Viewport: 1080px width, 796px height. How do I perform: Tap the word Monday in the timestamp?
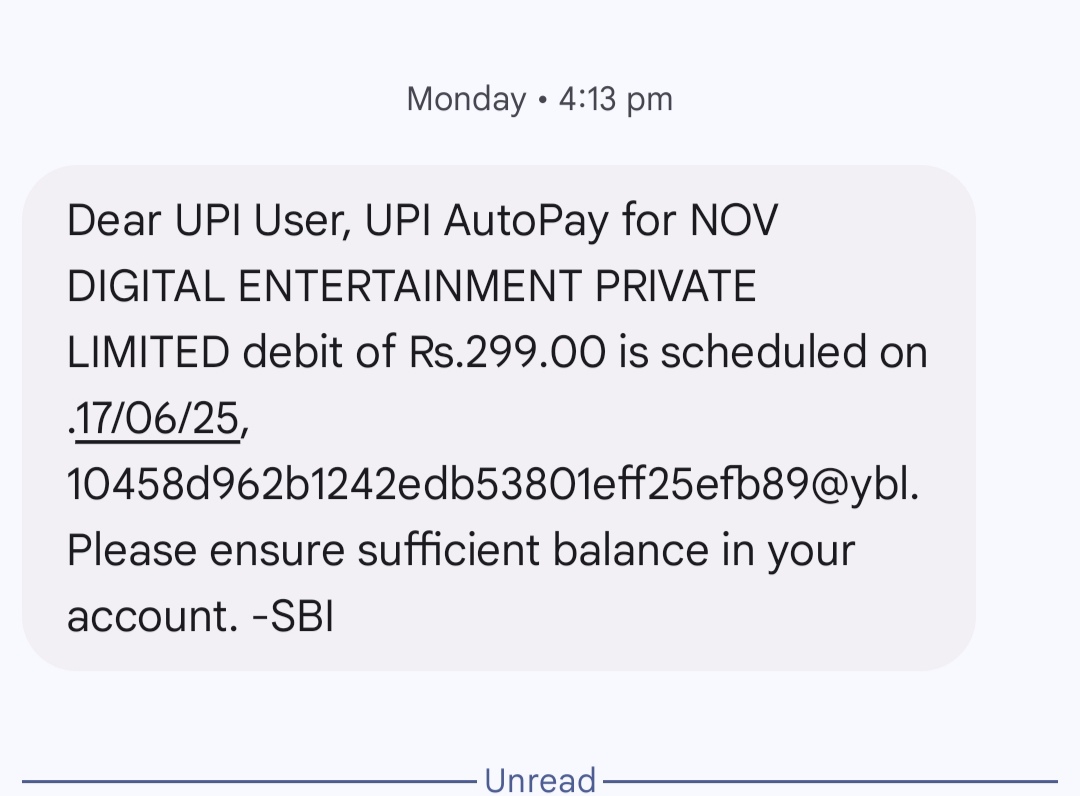point(466,99)
